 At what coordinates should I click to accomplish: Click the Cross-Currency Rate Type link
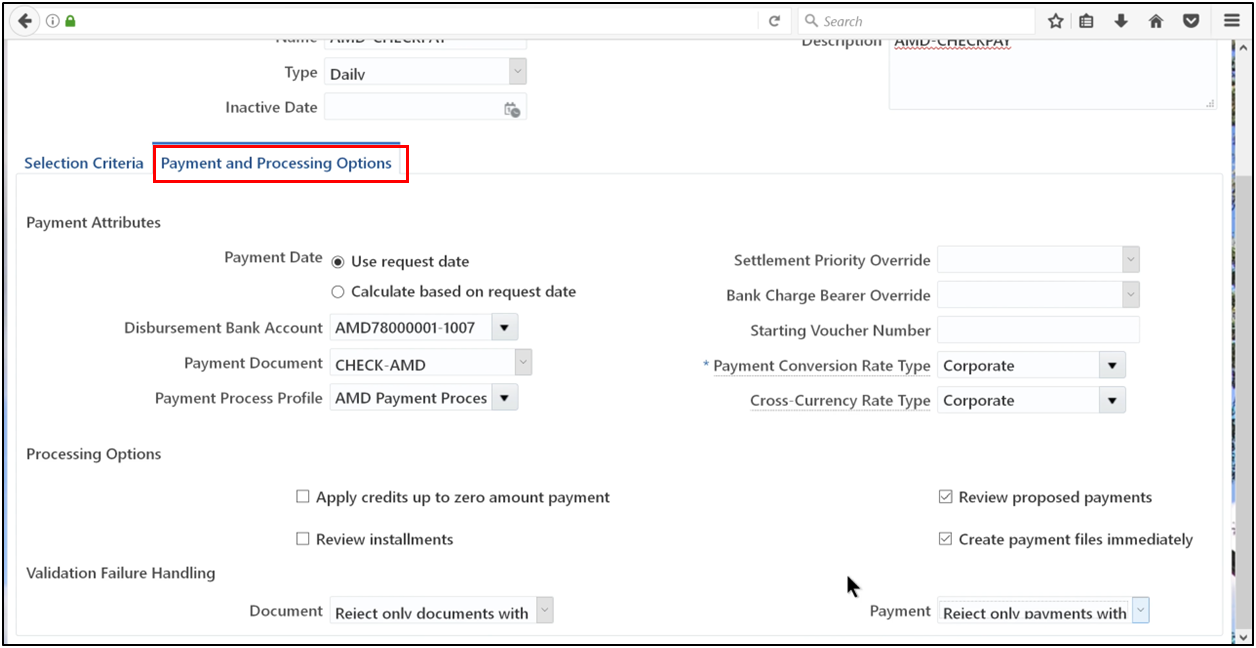point(840,400)
